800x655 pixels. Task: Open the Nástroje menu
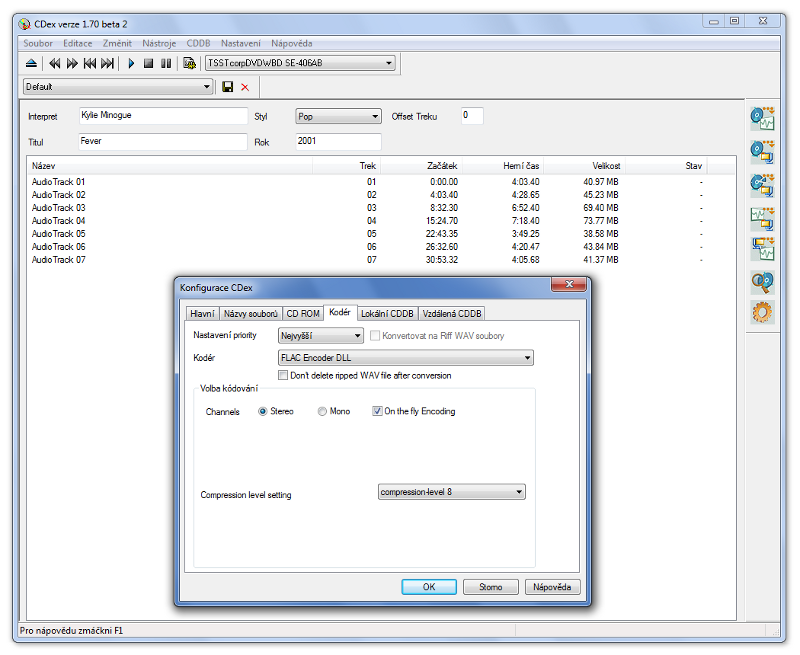click(x=159, y=43)
